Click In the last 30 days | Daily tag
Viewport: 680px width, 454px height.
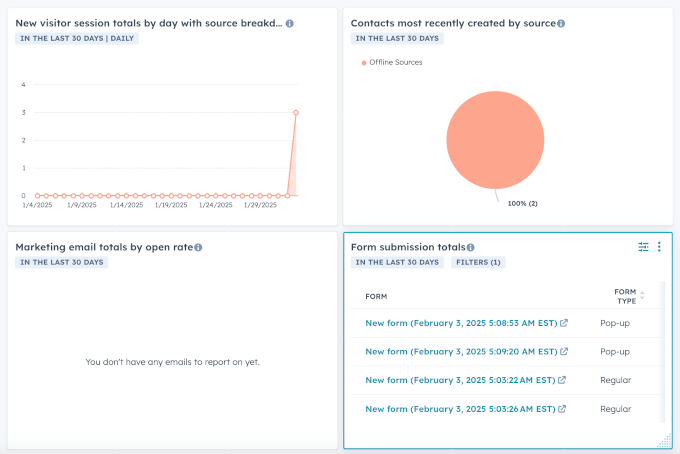[x=77, y=38]
